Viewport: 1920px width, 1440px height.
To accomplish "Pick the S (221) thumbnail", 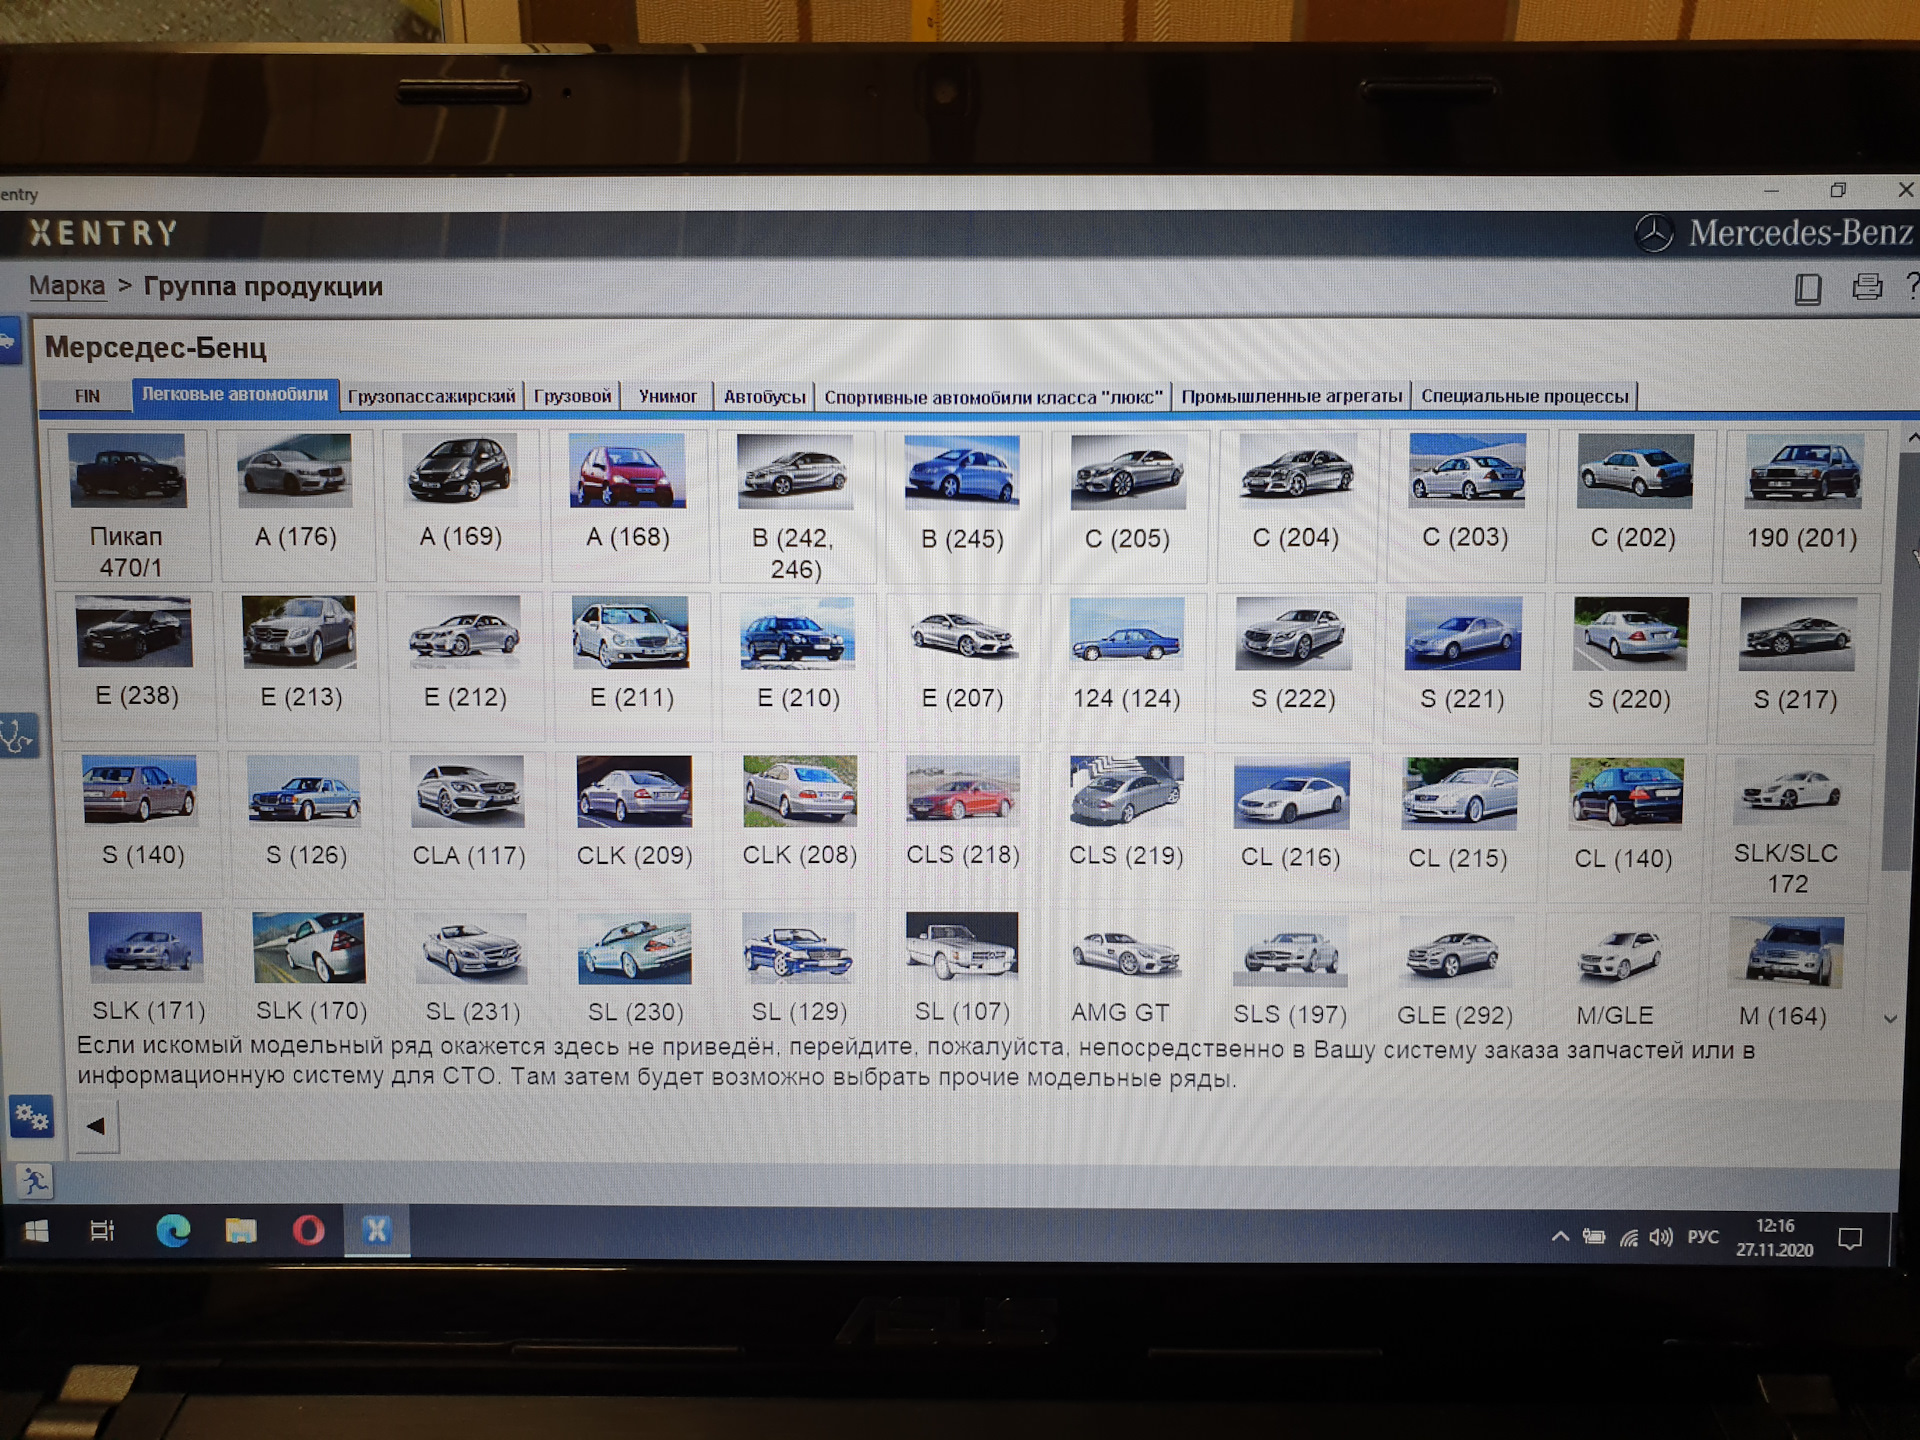I will click(x=1462, y=633).
